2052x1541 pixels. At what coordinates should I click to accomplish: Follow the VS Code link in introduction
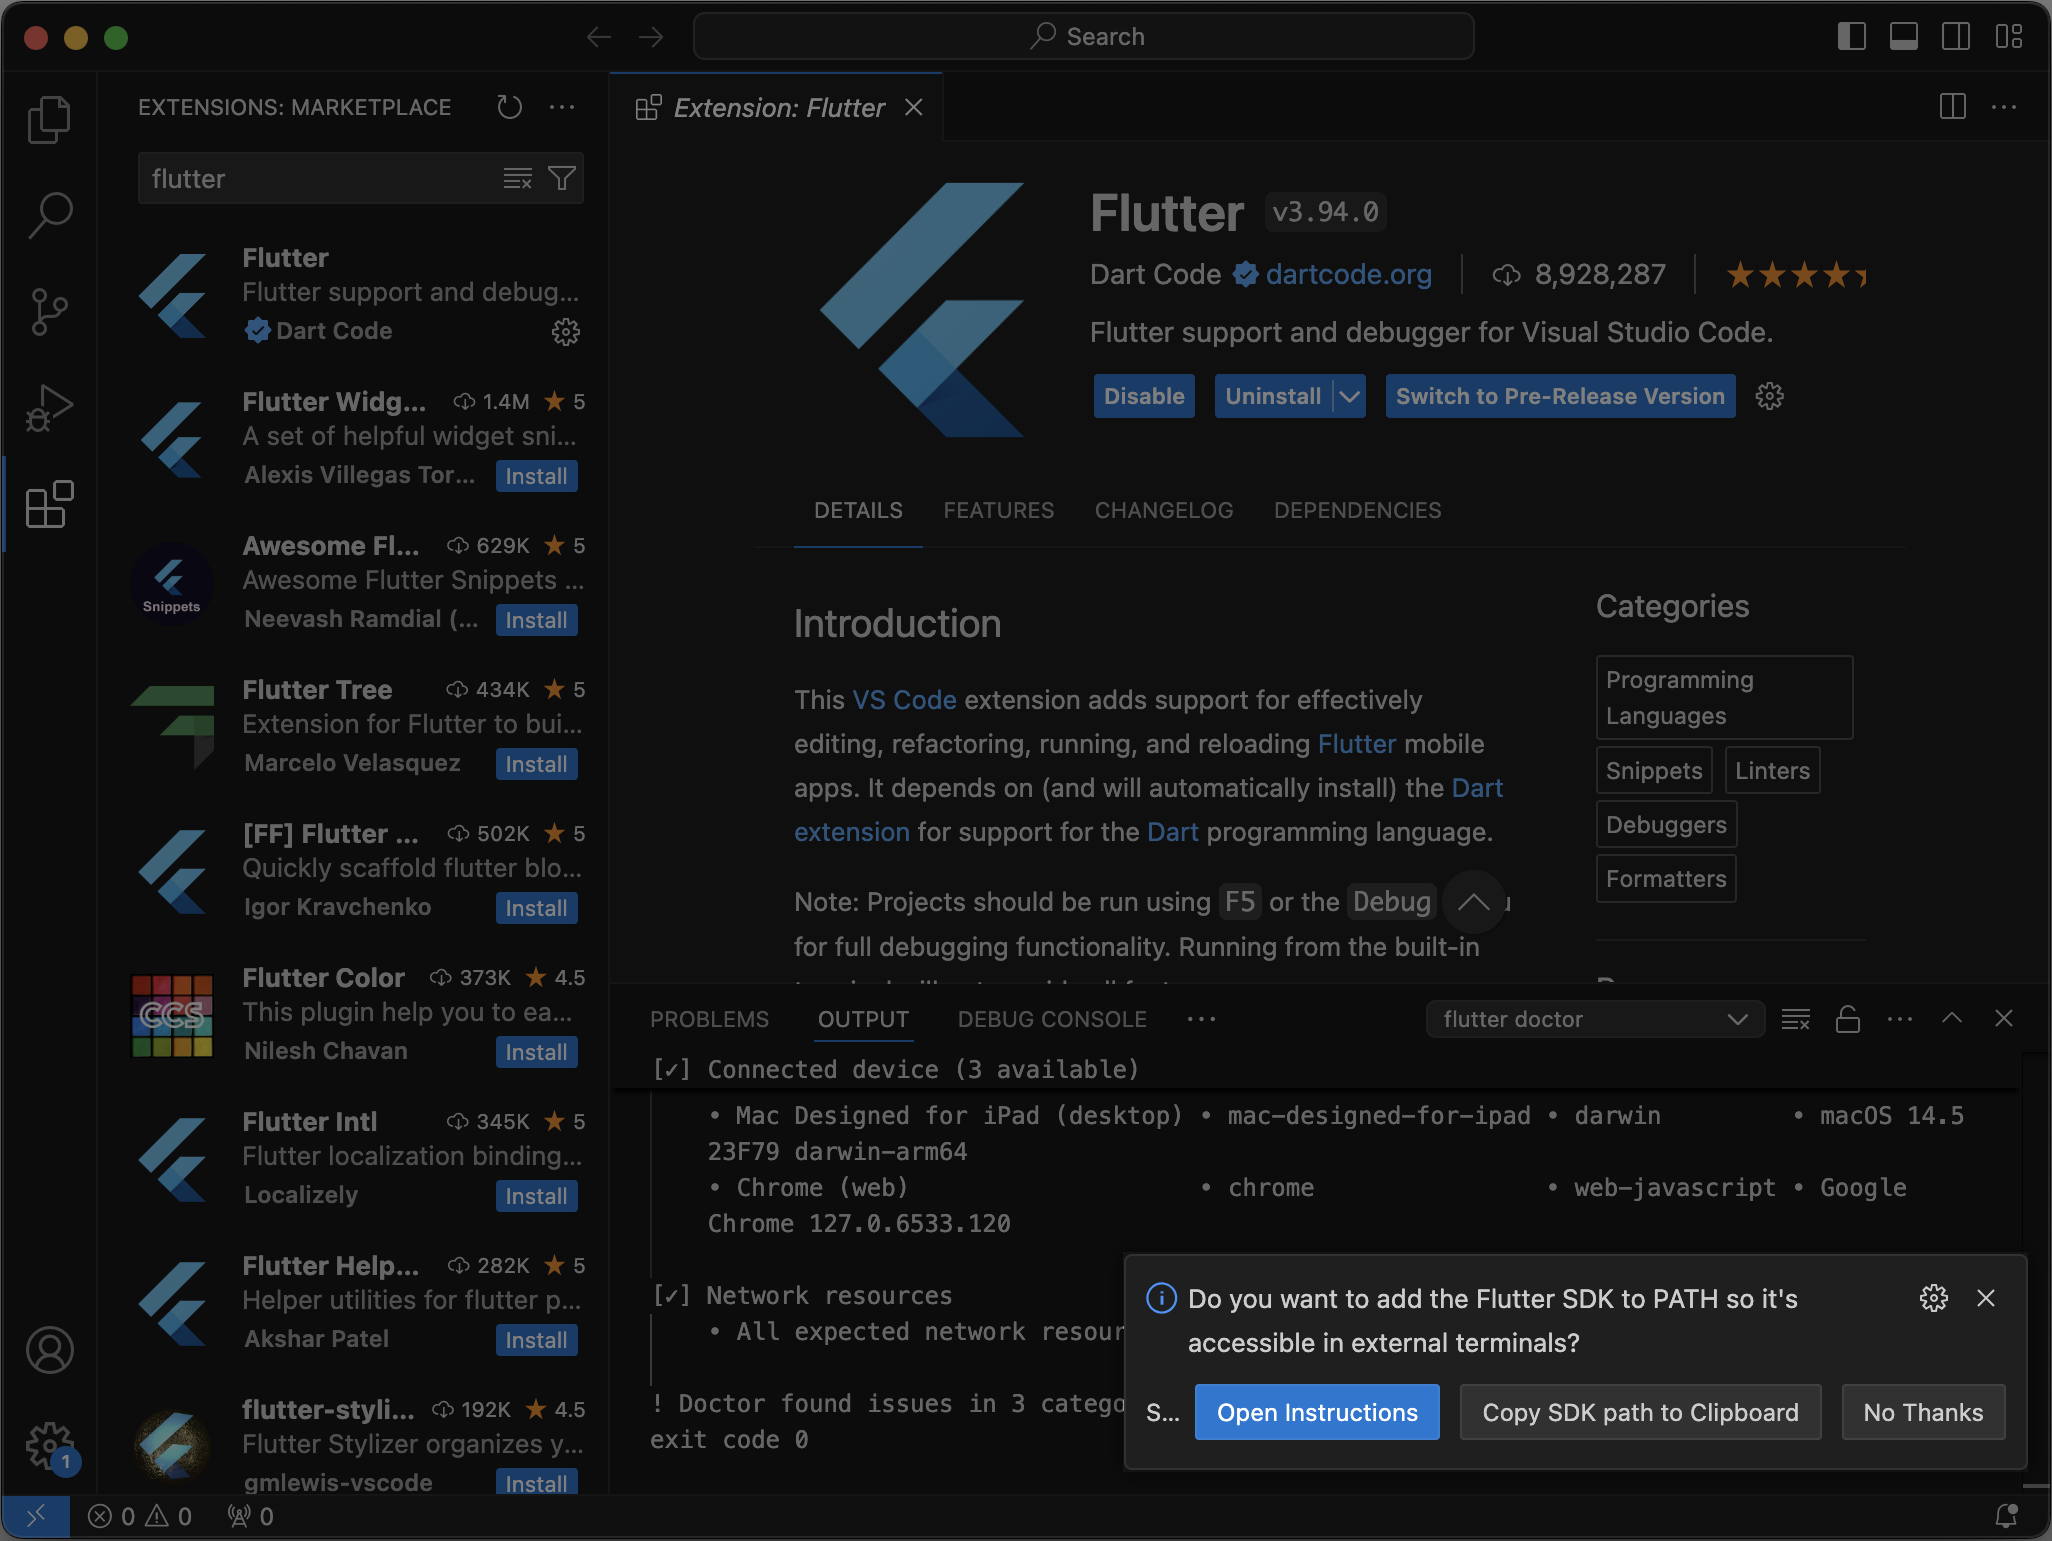904,700
